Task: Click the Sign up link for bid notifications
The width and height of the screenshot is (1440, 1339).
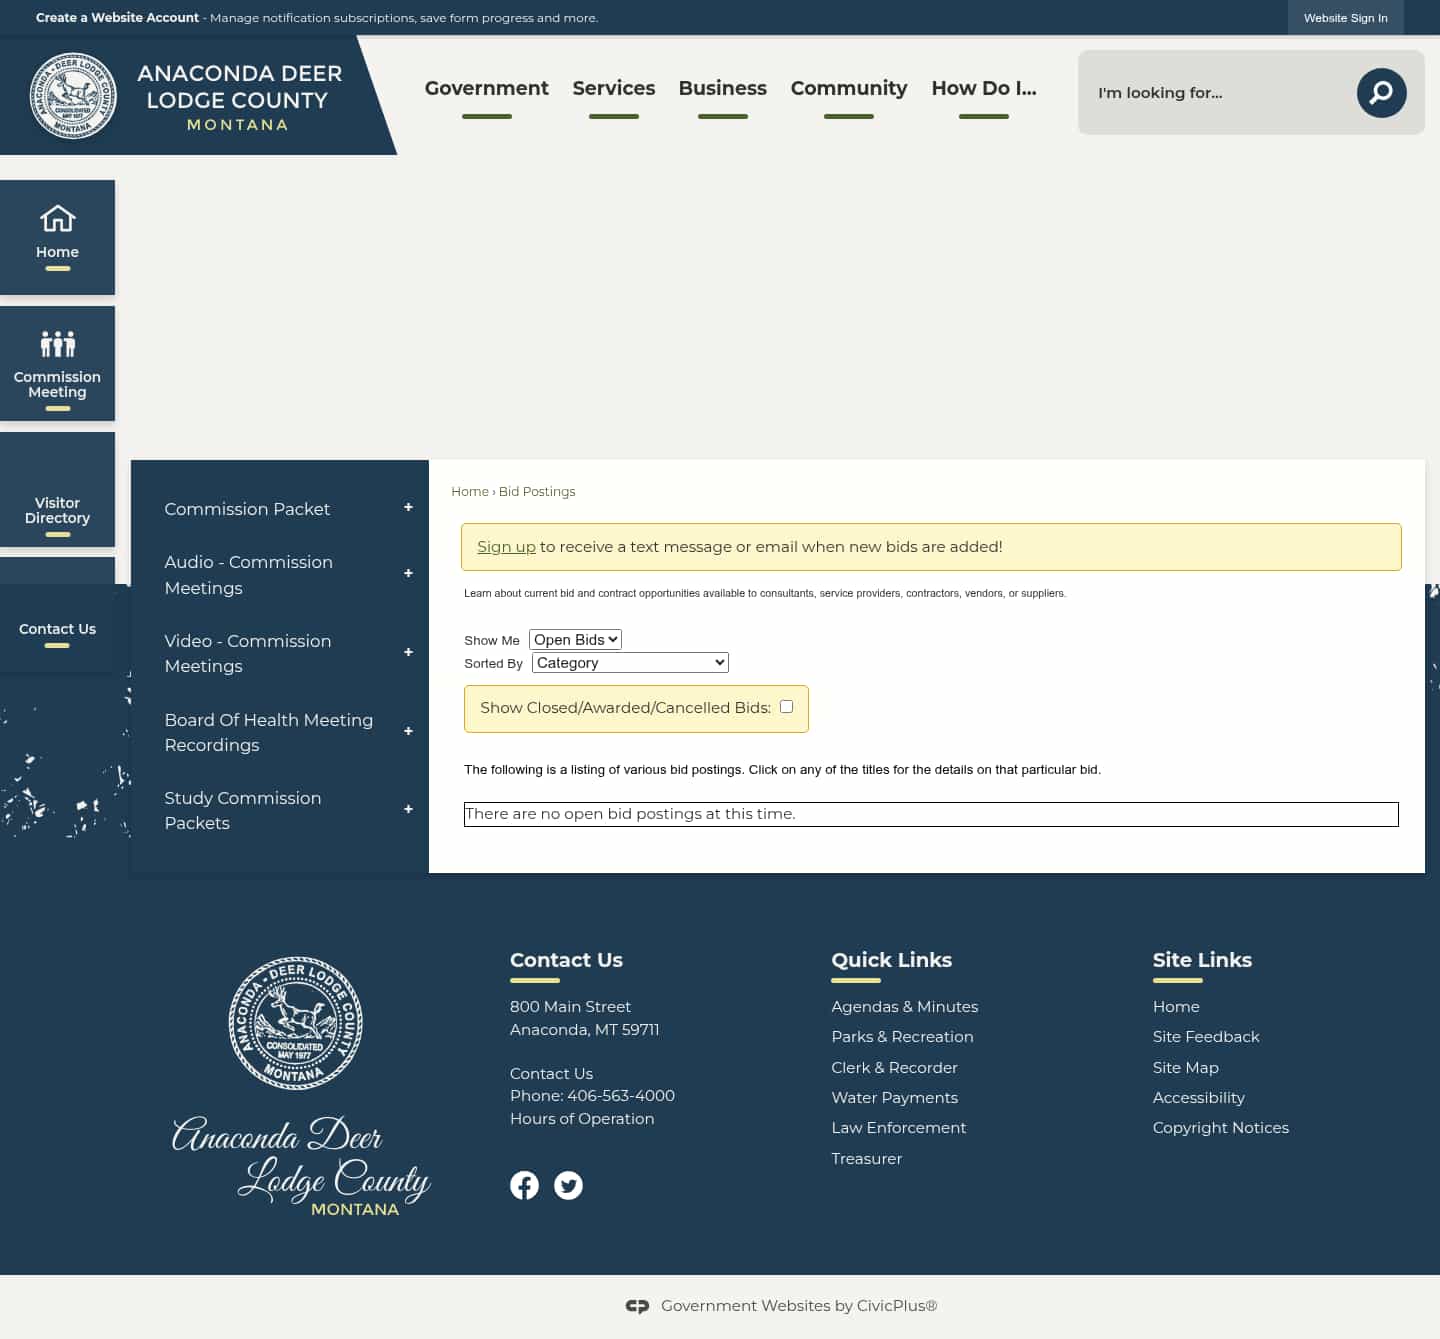Action: click(506, 547)
